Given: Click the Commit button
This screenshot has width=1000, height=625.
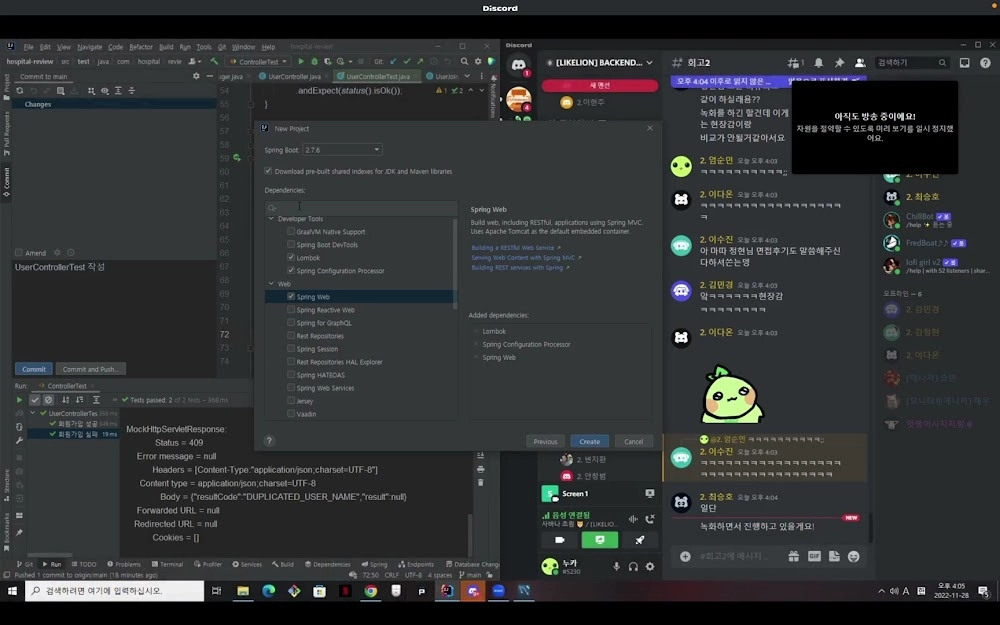Looking at the screenshot, I should coord(34,369).
